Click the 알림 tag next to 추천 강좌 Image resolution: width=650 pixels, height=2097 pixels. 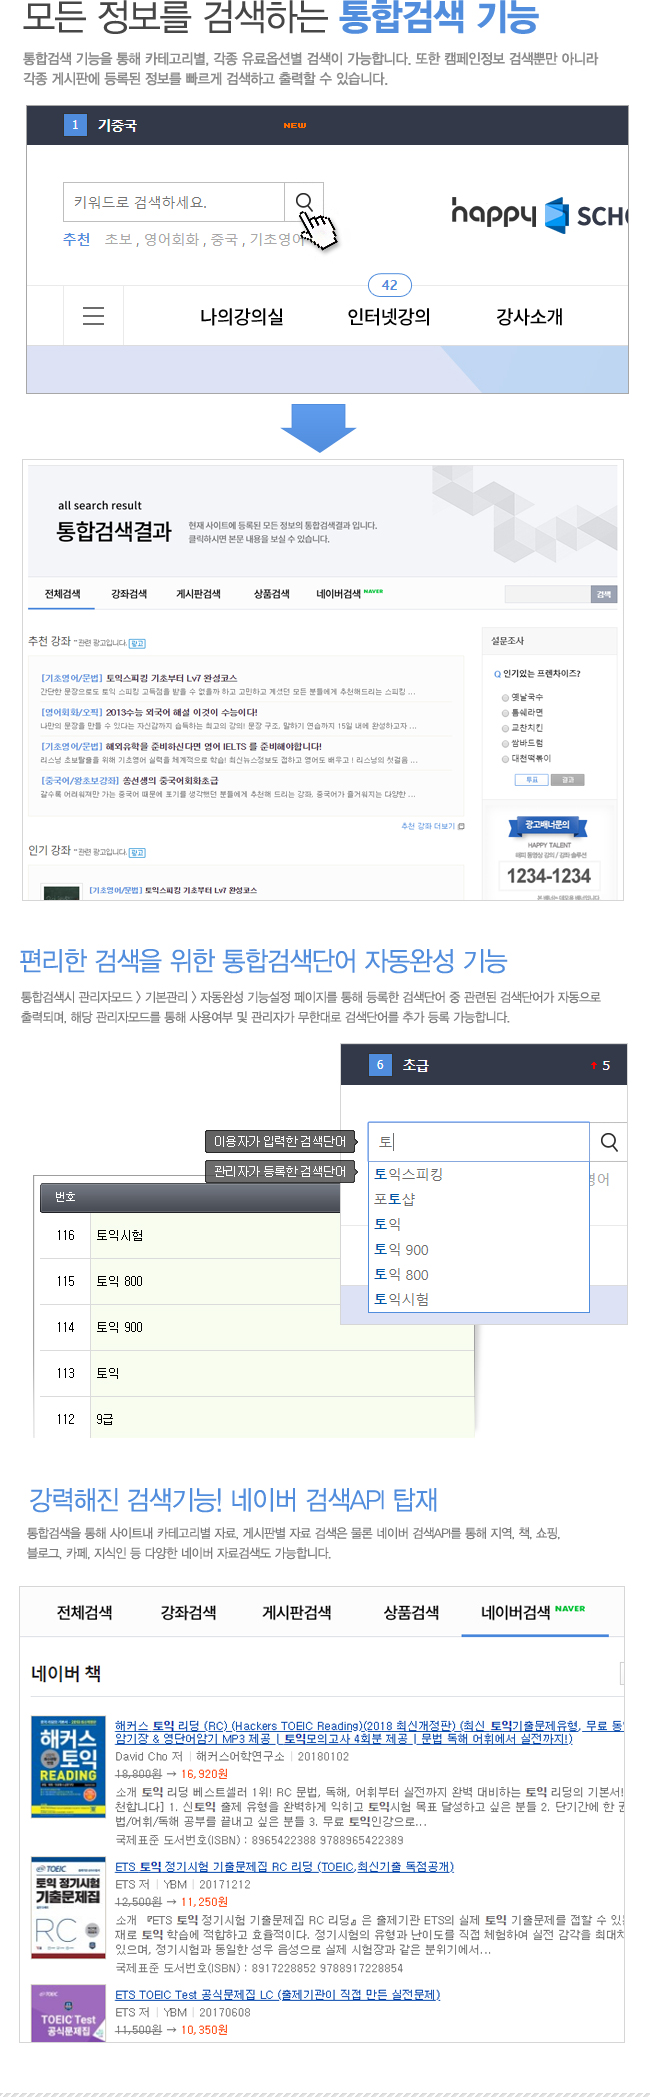tap(137, 643)
